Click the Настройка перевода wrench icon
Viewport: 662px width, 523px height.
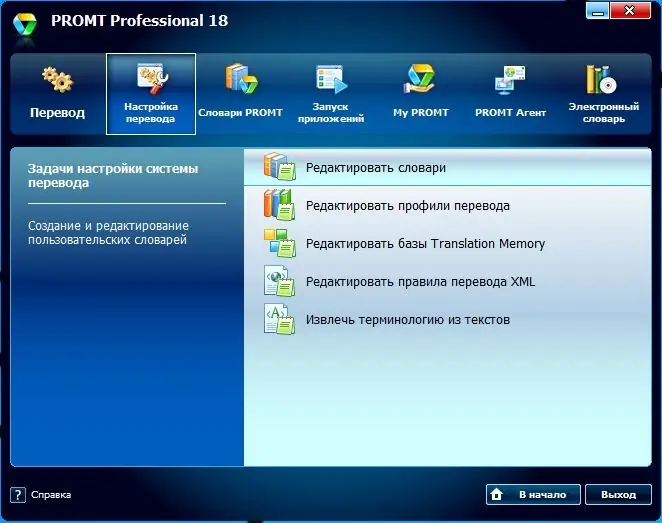(x=152, y=79)
